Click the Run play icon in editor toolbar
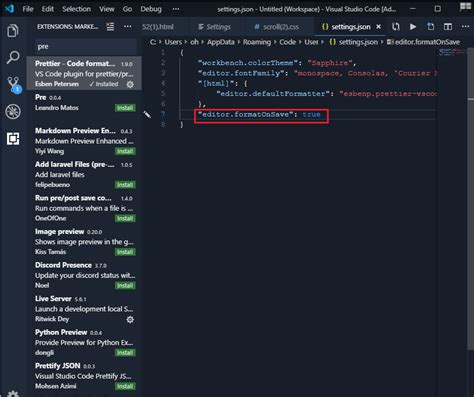474x397 pixels. 413,27
